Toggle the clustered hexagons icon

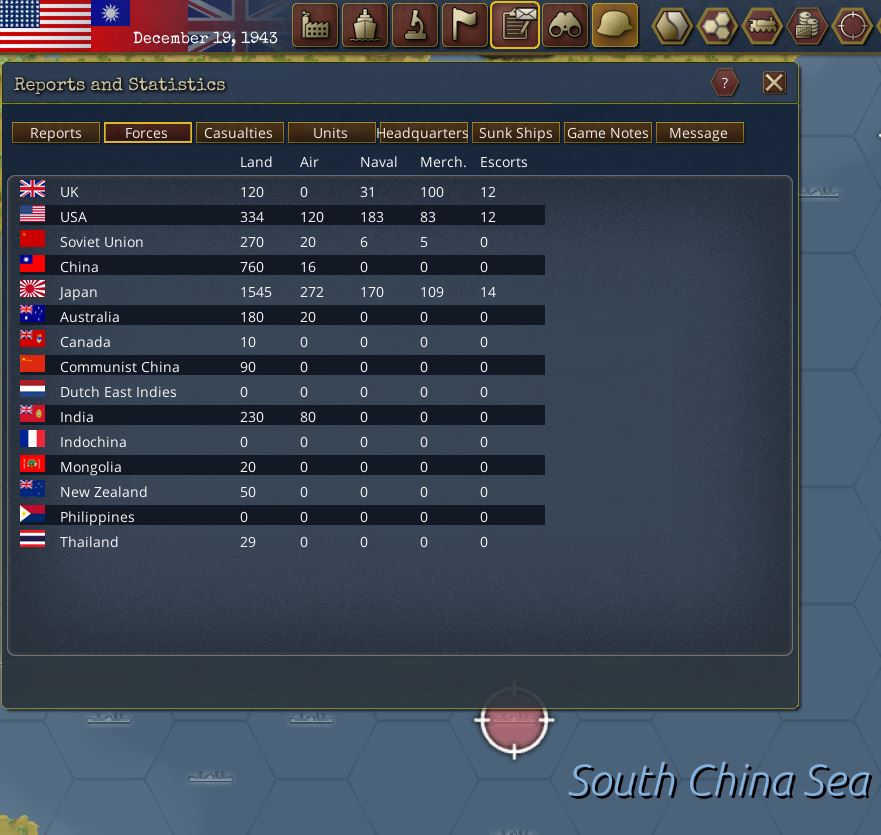point(717,25)
